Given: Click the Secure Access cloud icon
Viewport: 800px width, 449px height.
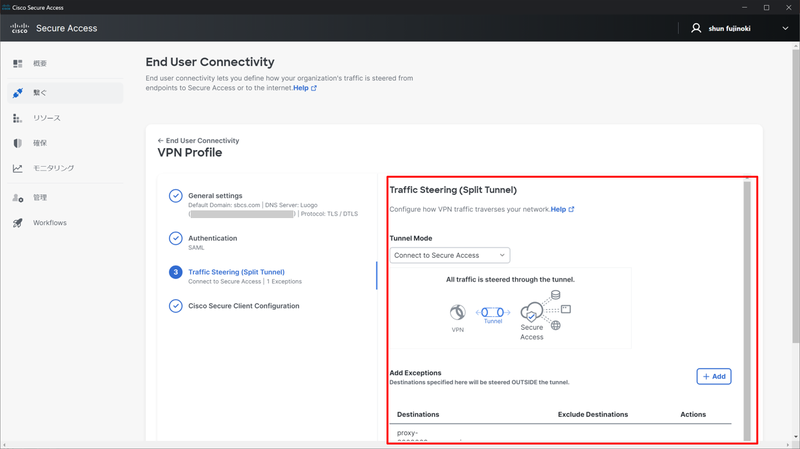Looking at the screenshot, I should [532, 311].
